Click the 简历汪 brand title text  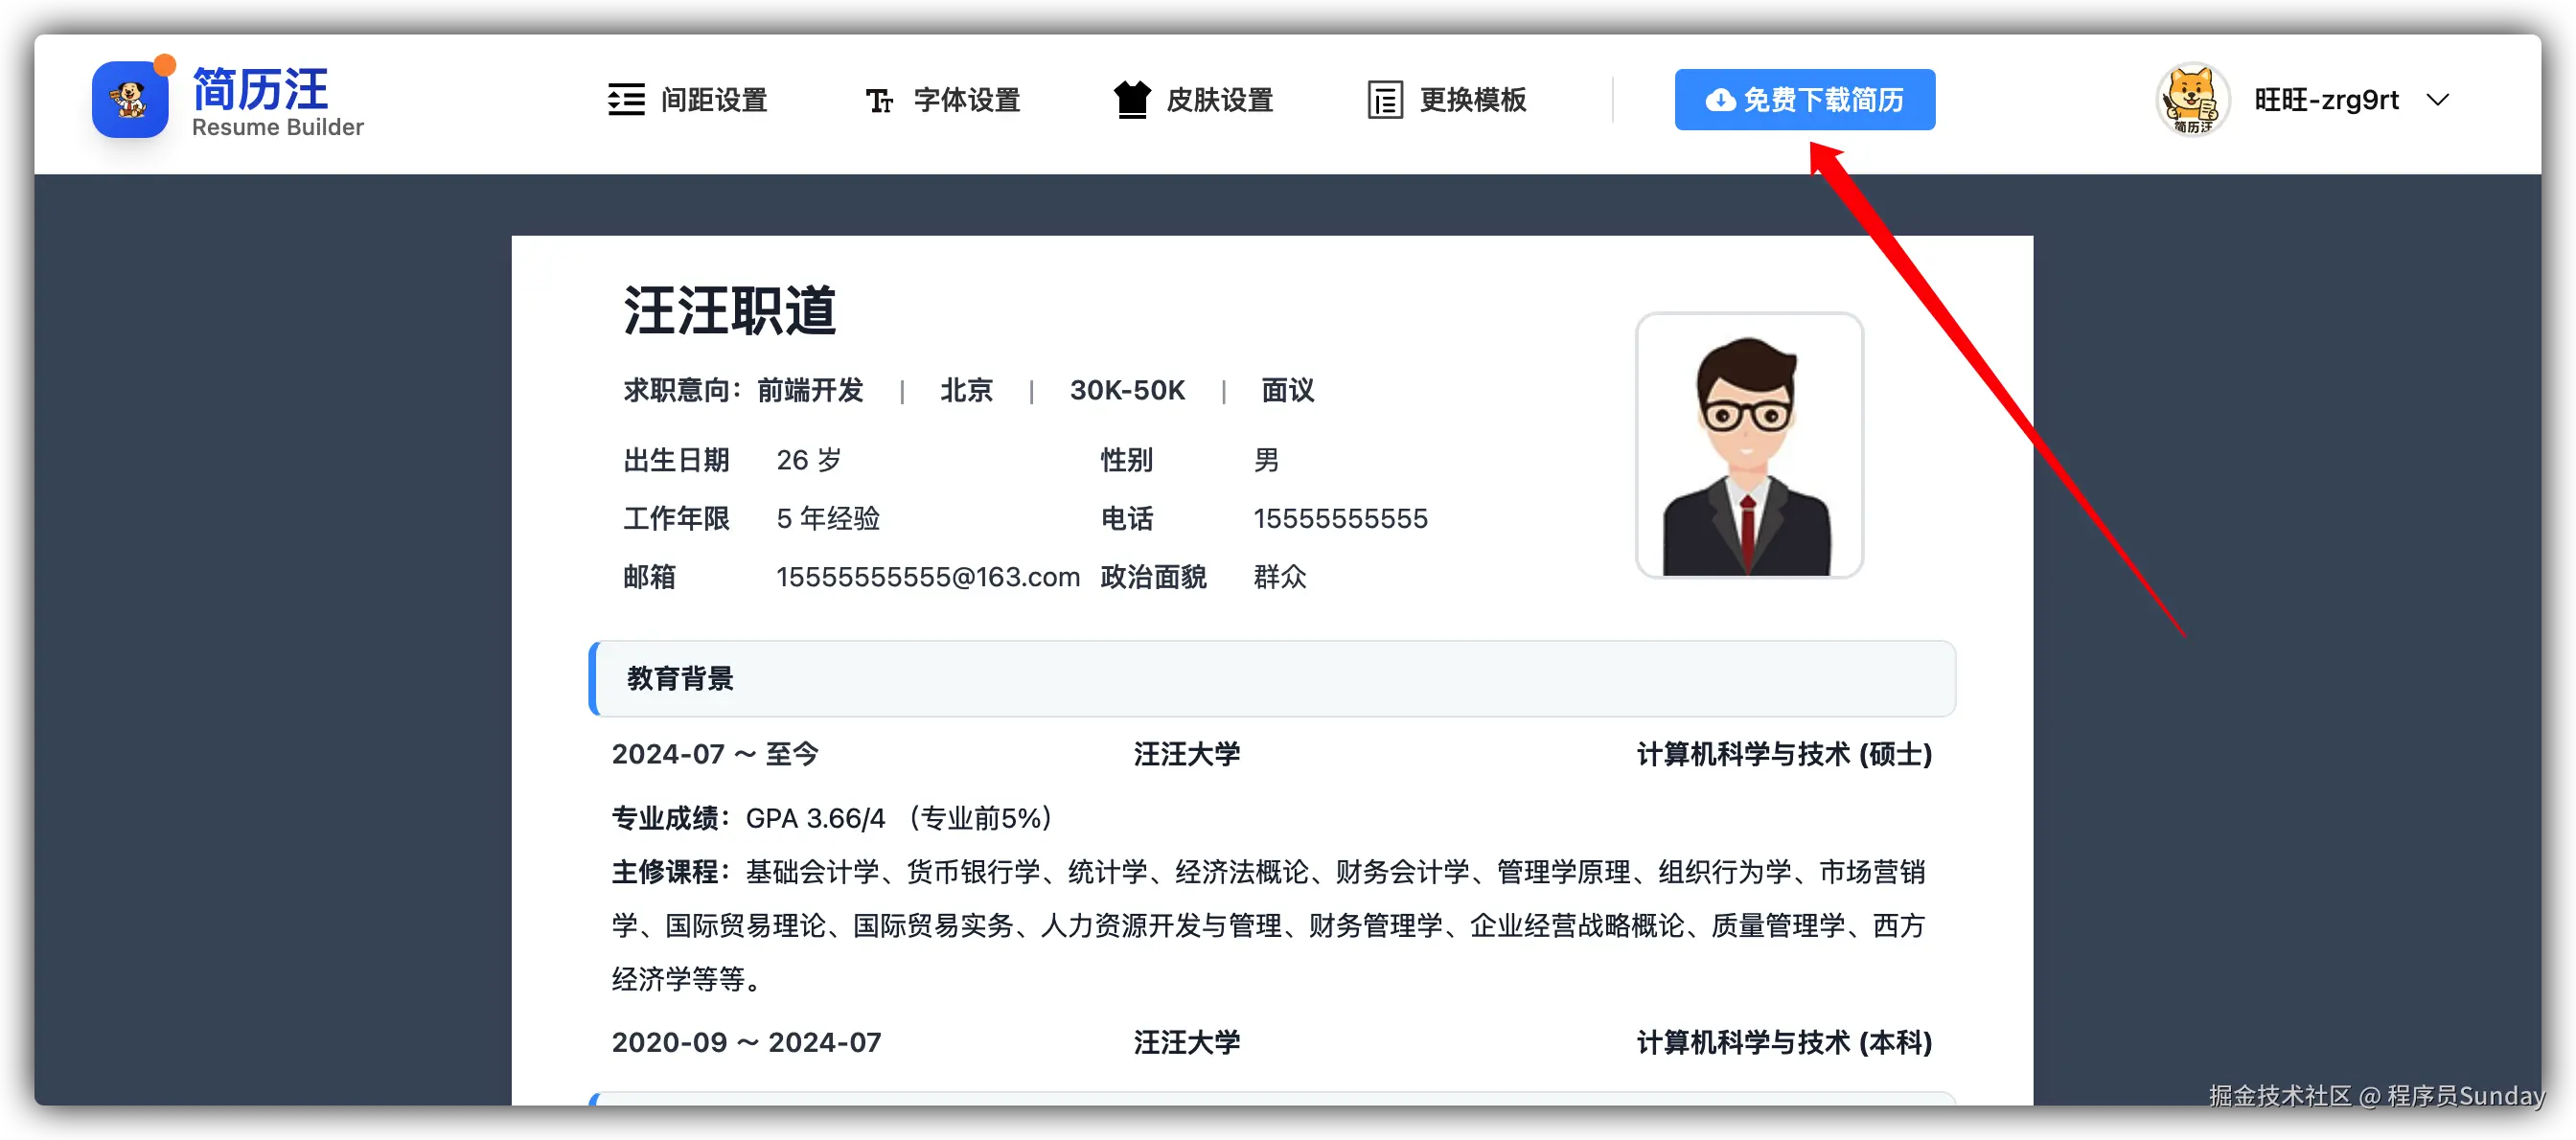point(260,90)
